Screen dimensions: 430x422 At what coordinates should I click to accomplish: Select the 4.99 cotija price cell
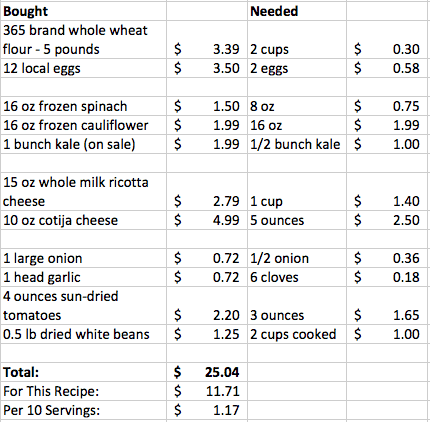[207, 220]
